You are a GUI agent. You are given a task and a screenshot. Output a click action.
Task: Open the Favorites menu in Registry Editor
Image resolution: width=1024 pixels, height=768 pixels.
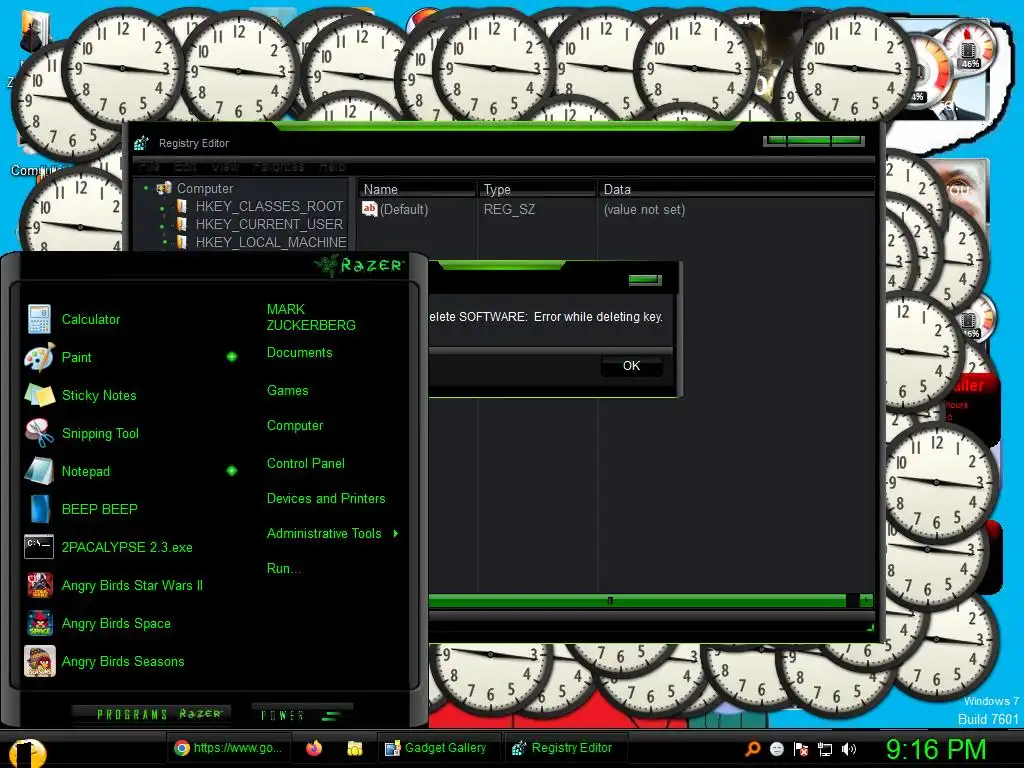point(278,166)
